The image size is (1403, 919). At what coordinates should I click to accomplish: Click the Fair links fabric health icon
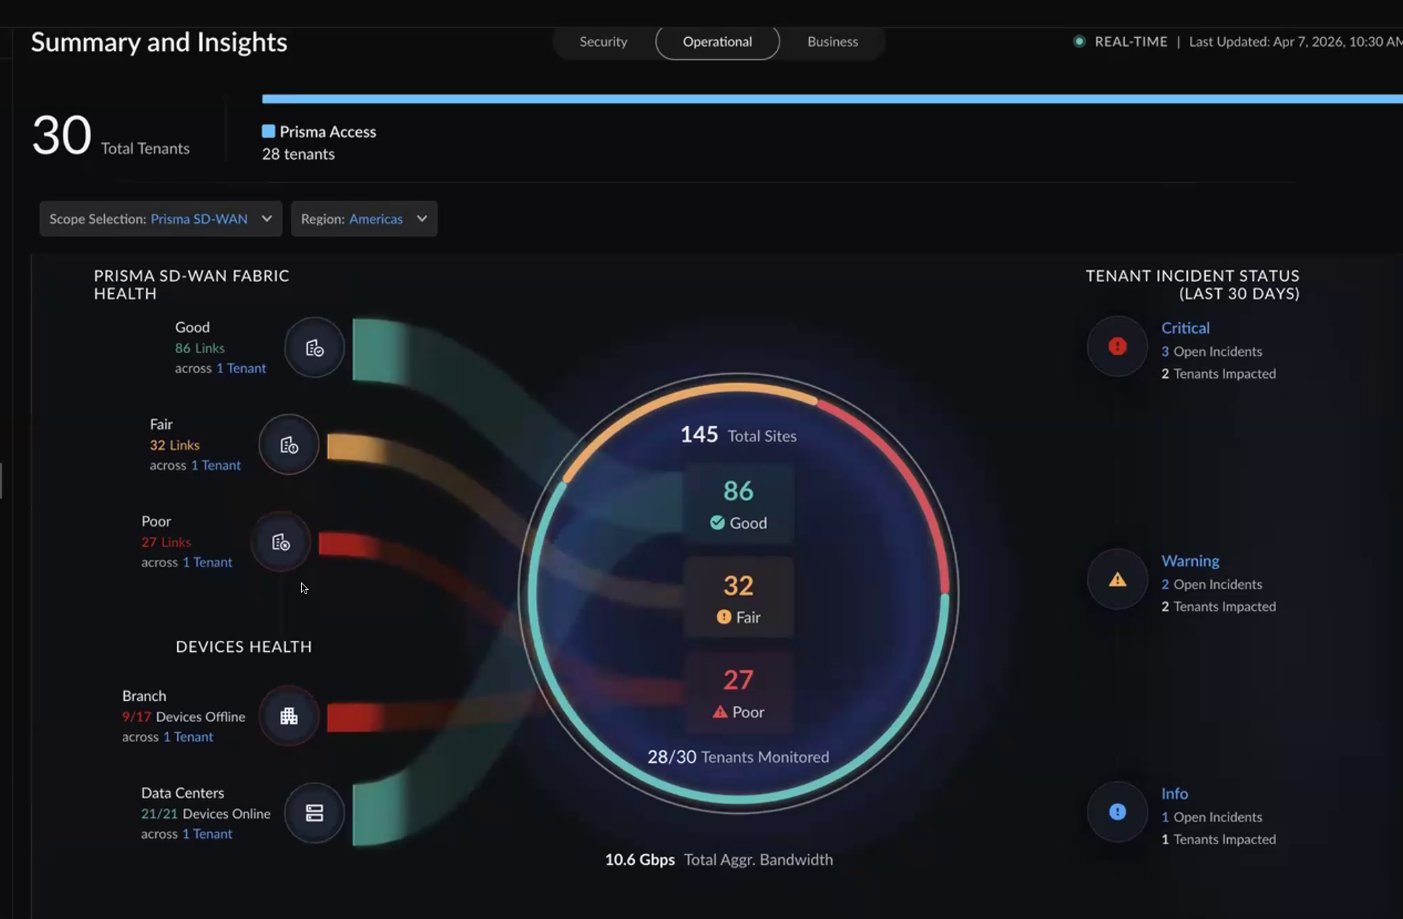pyautogui.click(x=289, y=445)
